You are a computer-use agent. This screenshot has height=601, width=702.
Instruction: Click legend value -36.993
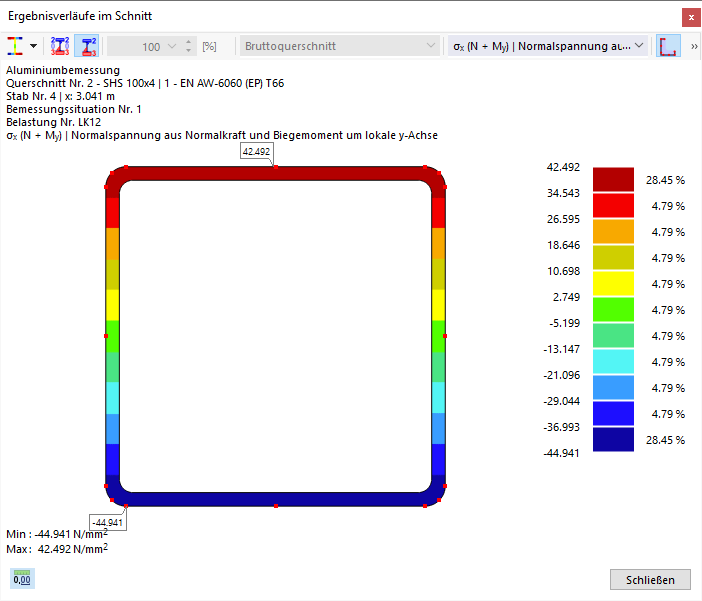561,427
